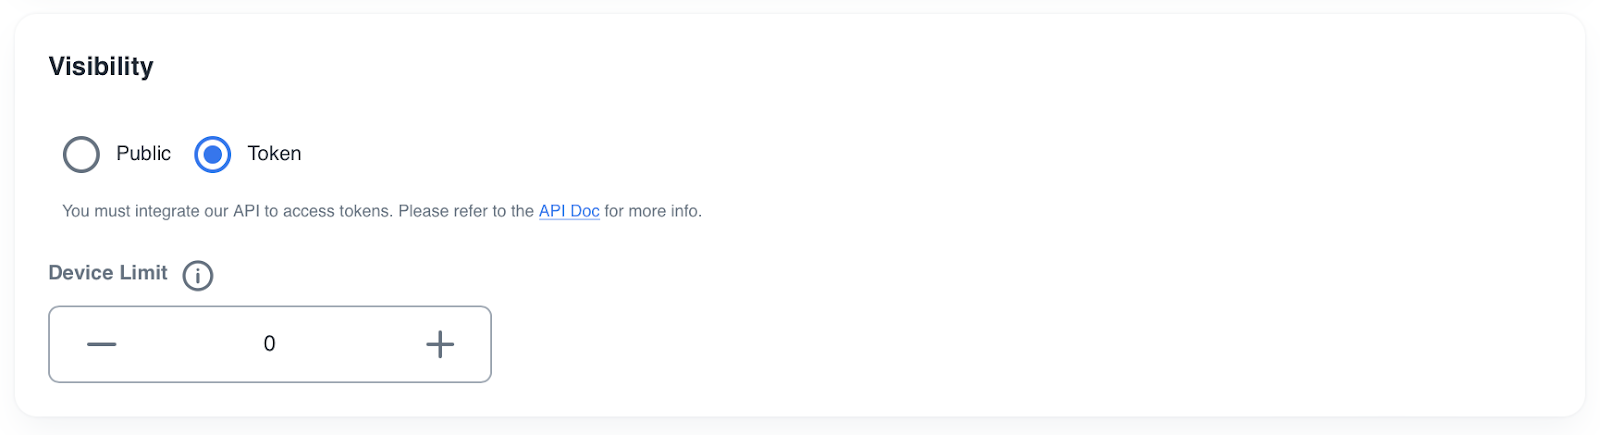Viewport: 1600px width, 435px height.
Task: Click the "Token" option label text
Action: pos(274,153)
